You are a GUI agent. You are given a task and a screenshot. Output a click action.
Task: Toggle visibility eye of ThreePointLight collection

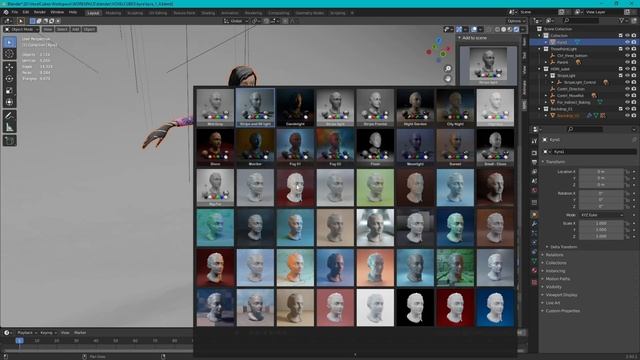pos(627,49)
